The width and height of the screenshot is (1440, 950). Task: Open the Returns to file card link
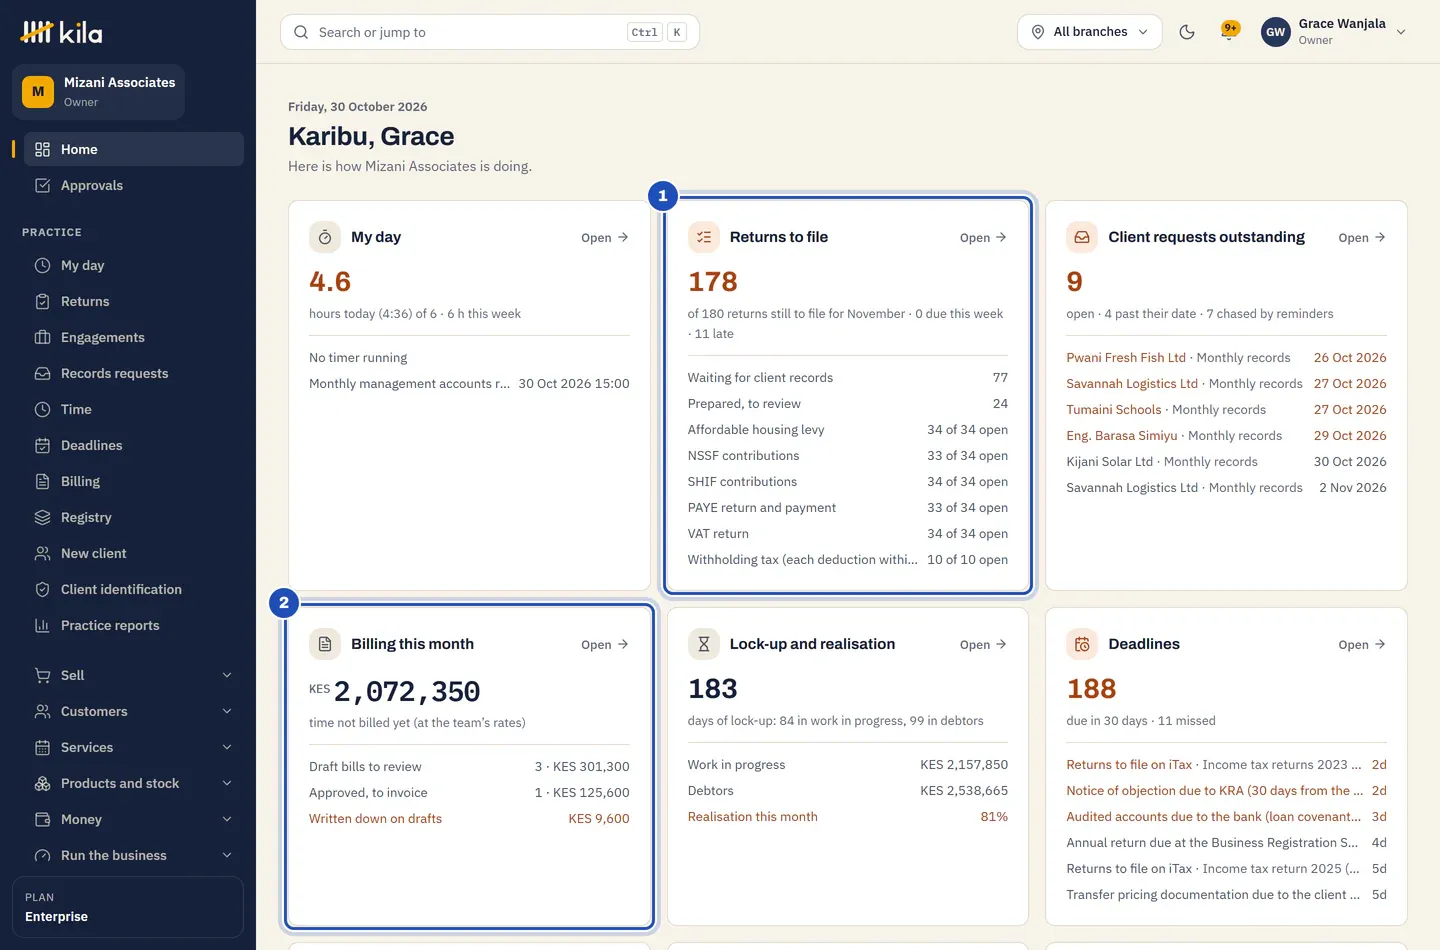coord(983,238)
